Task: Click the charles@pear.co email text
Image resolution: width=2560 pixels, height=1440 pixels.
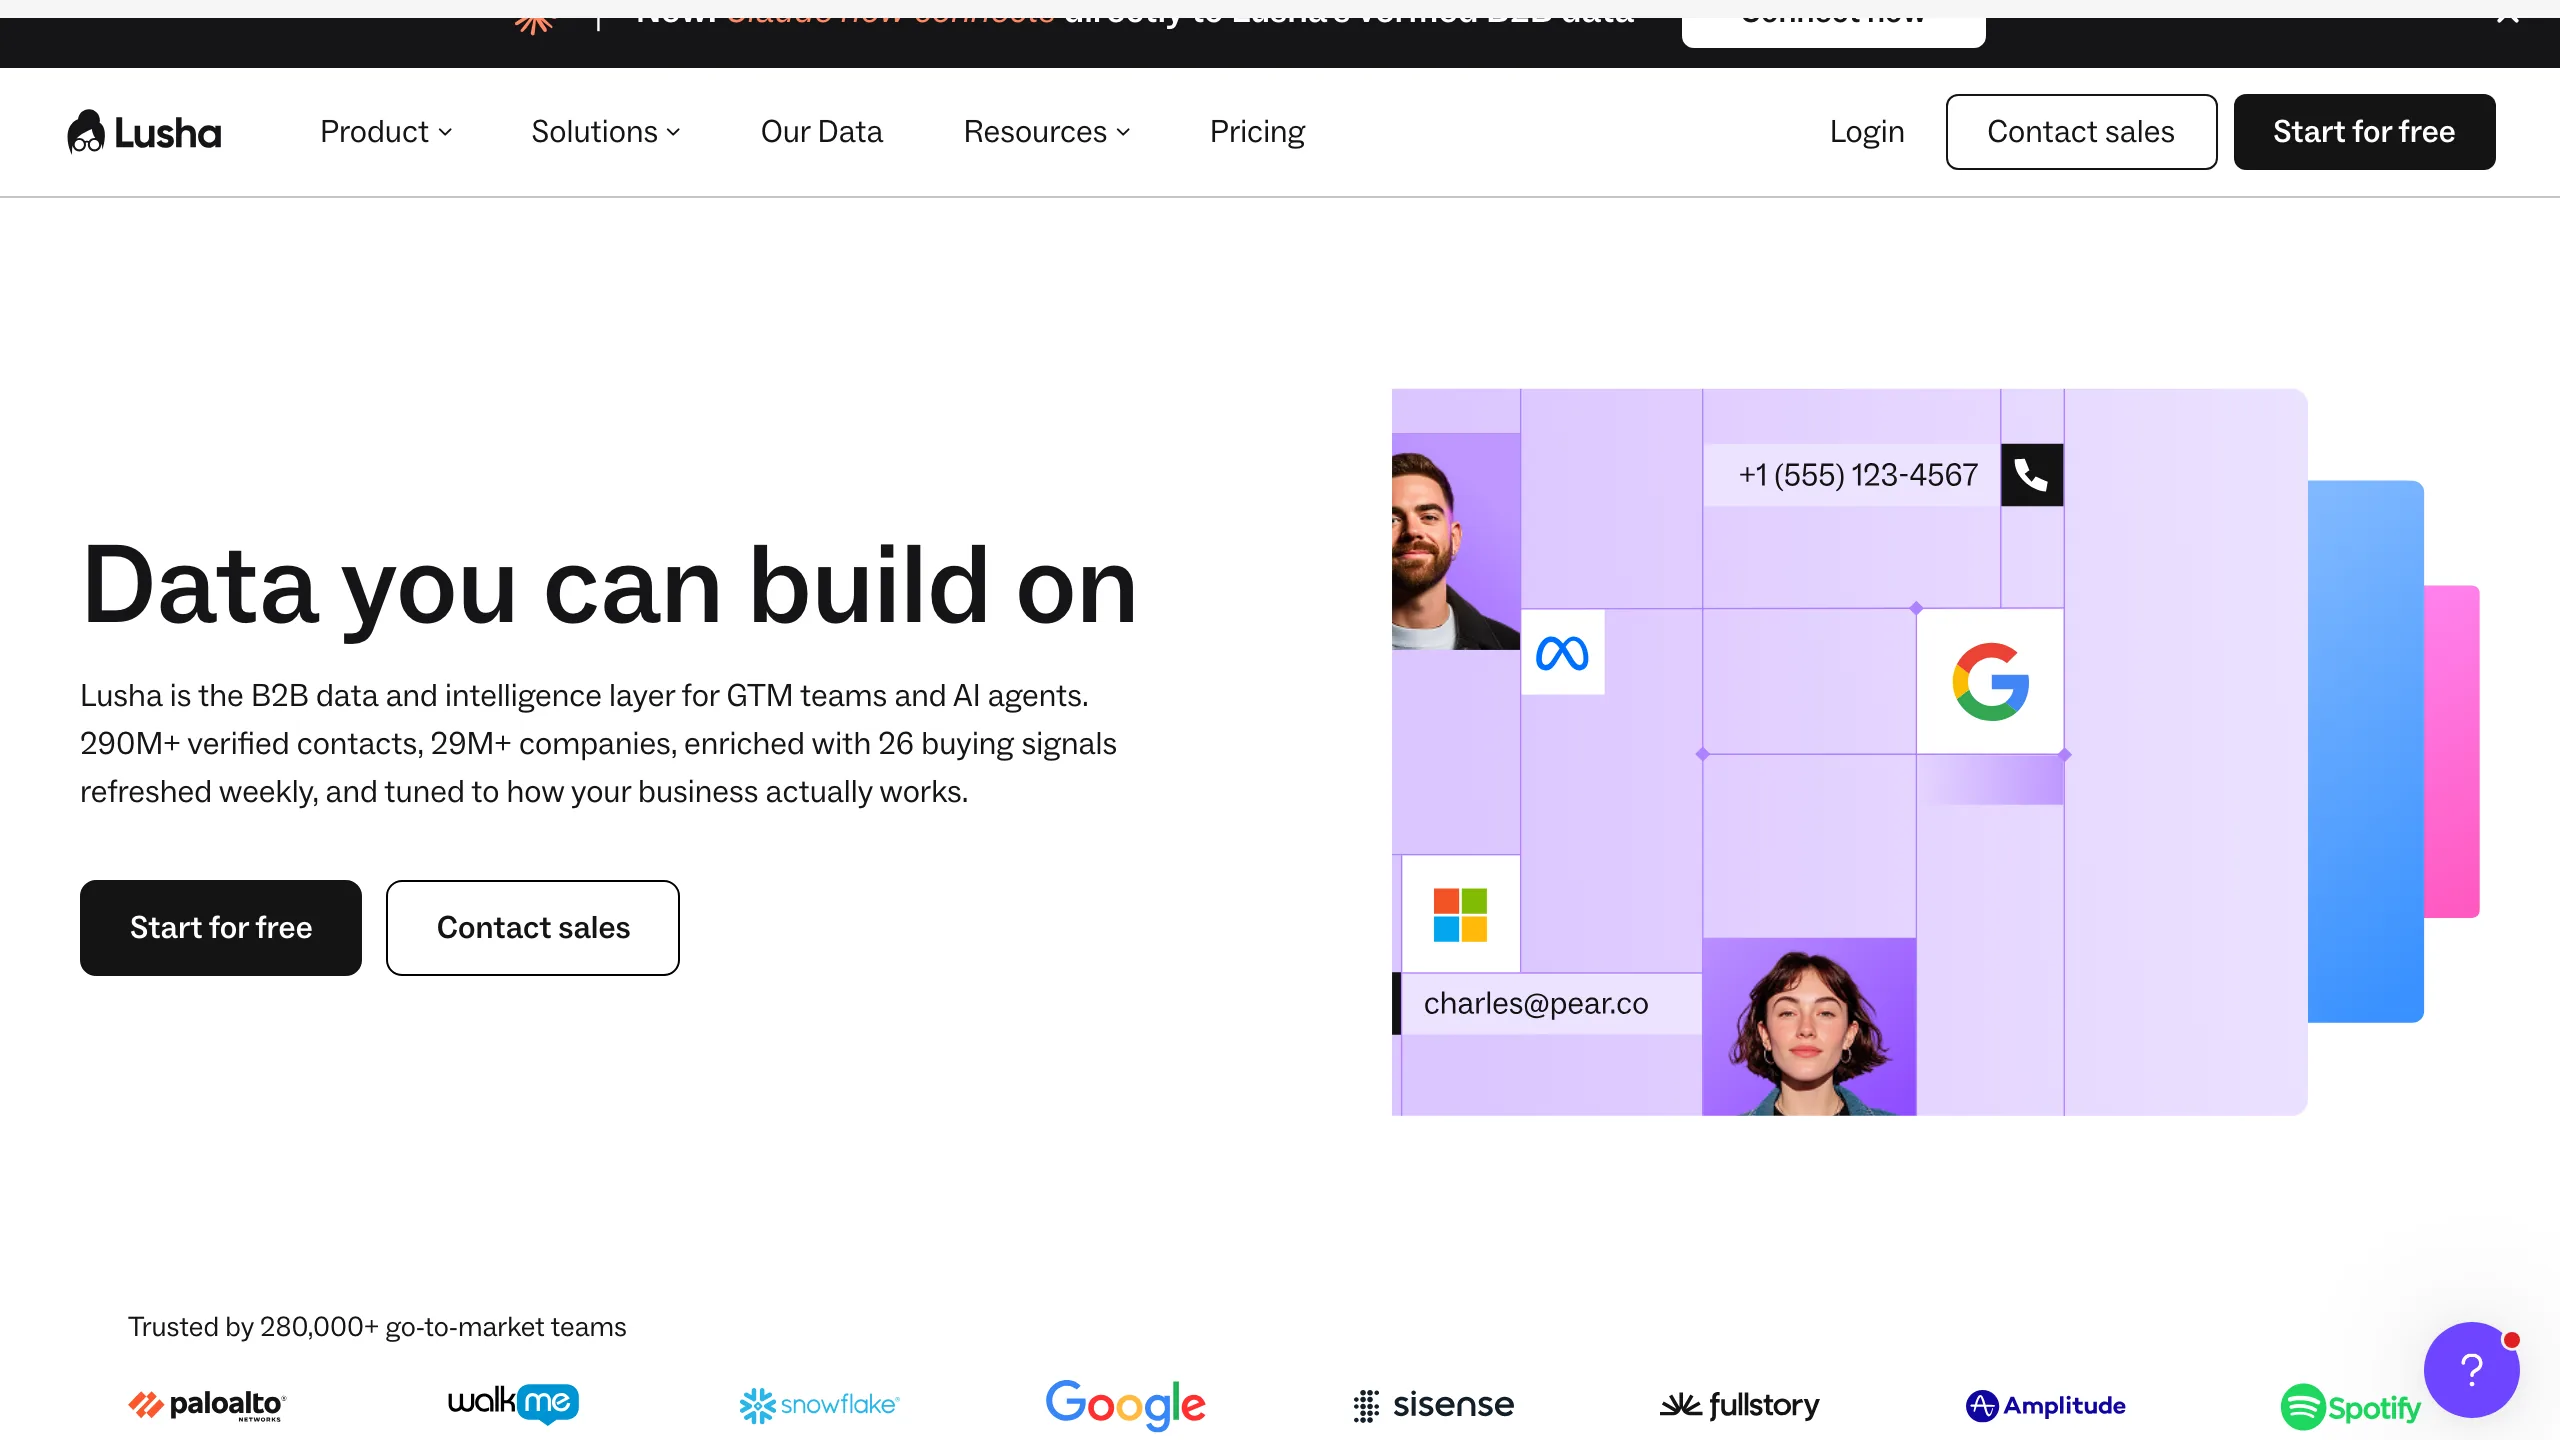Action: pyautogui.click(x=1536, y=1003)
